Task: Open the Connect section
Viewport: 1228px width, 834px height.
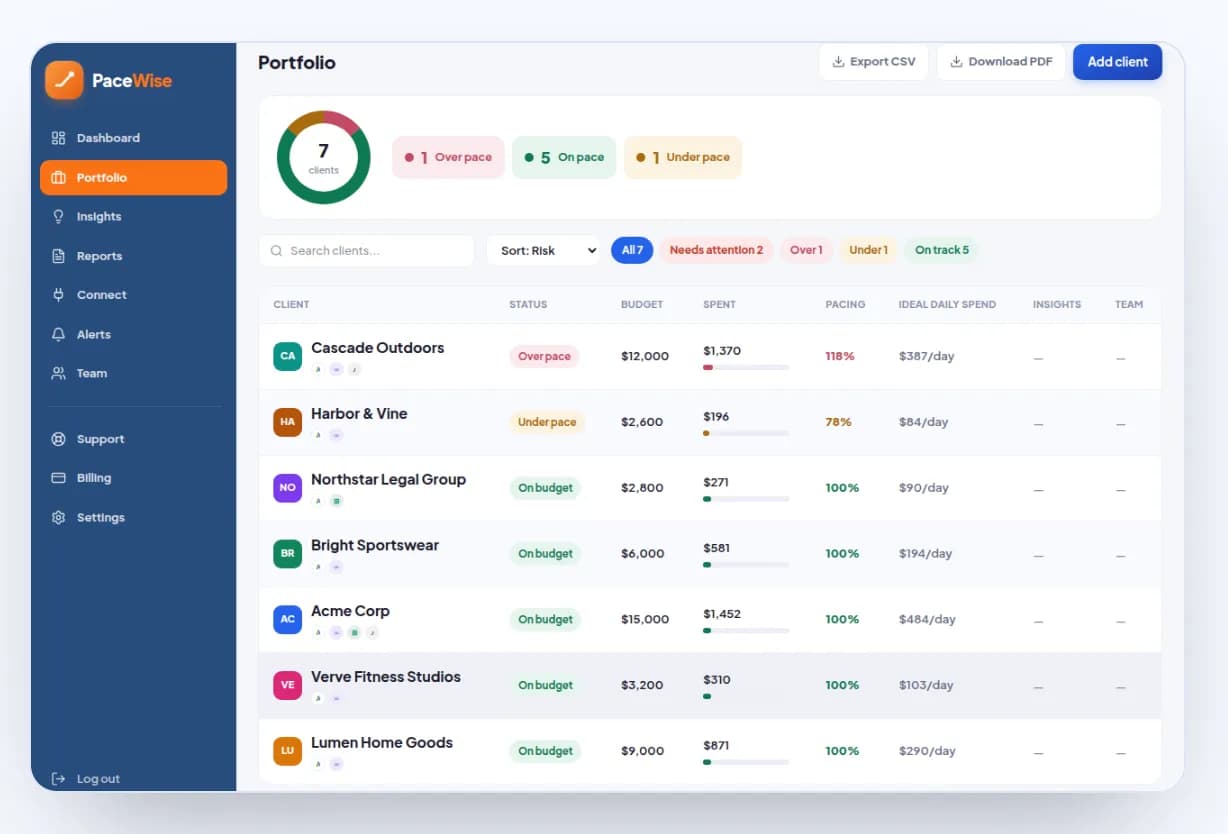Action: point(133,295)
